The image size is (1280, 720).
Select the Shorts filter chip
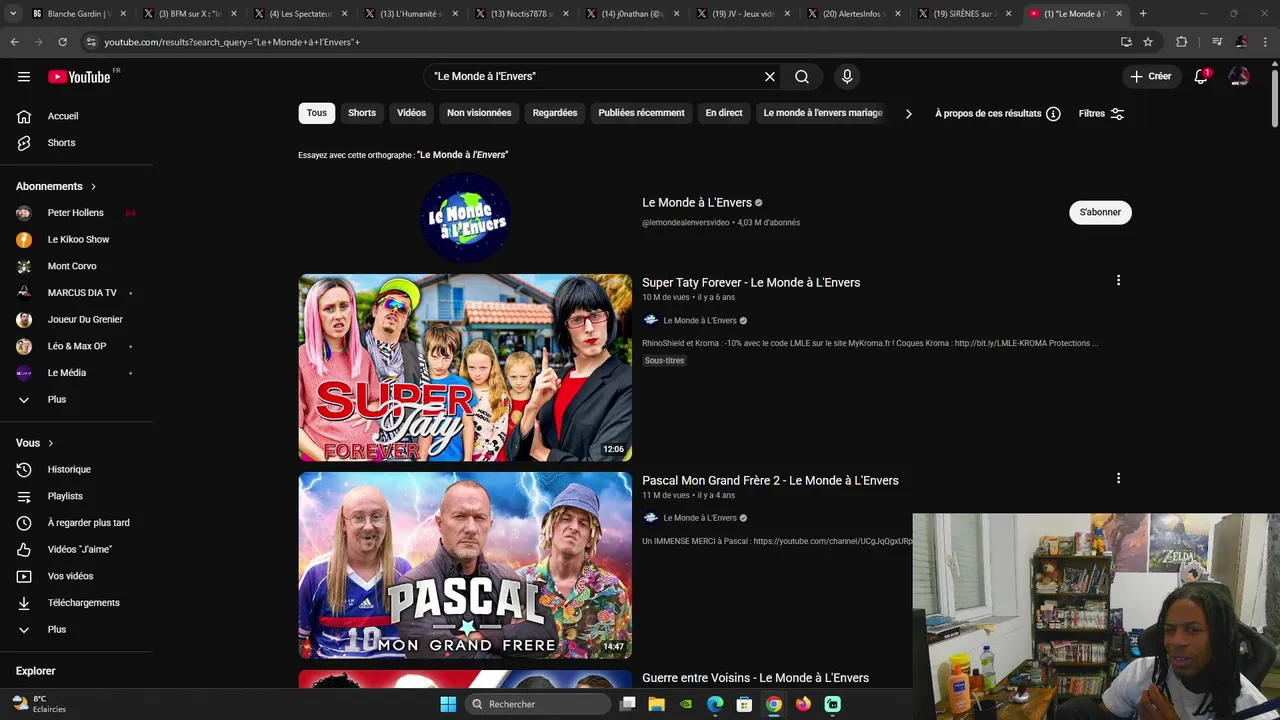pos(362,113)
